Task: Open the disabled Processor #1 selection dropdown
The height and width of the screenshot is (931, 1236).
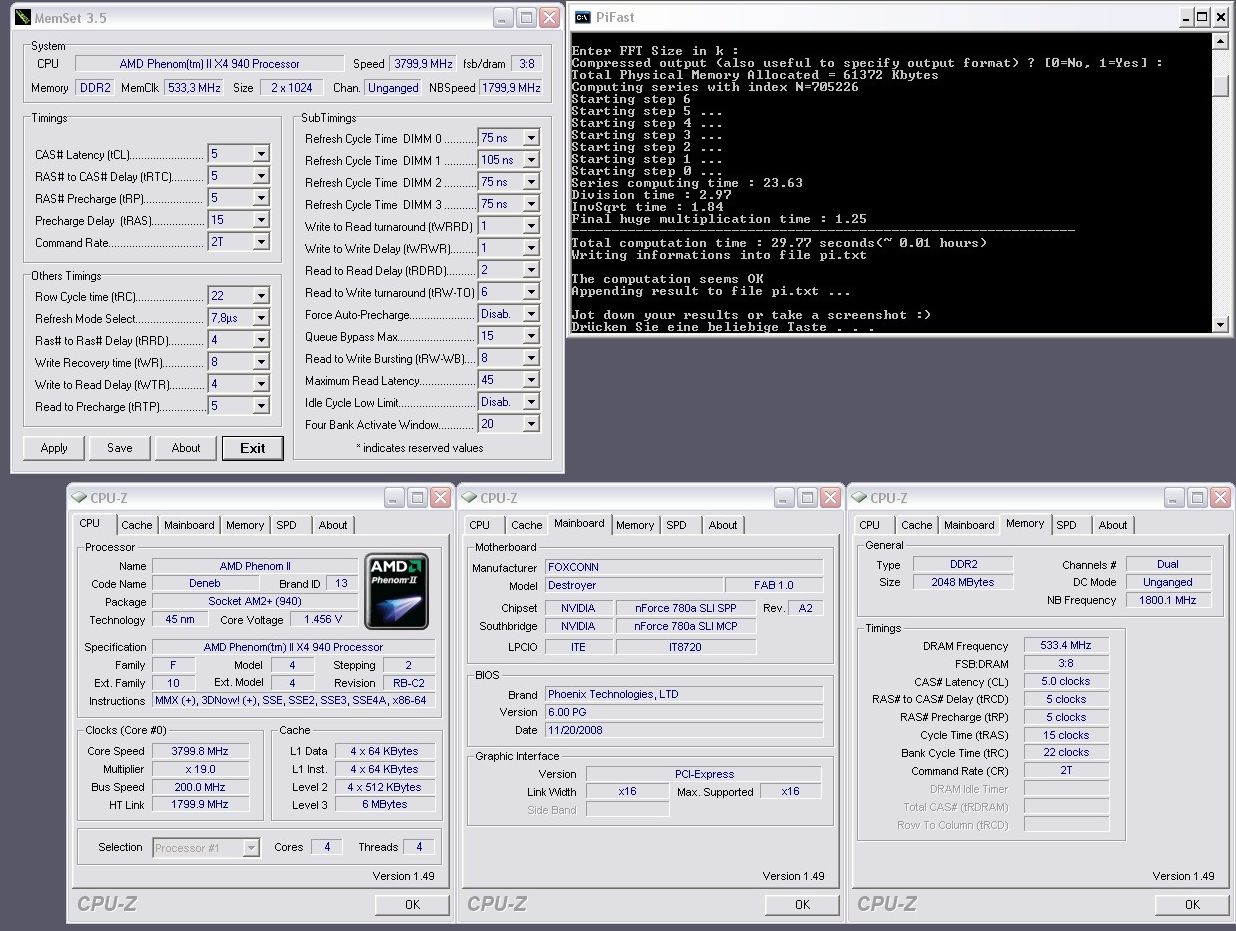Action: (x=252, y=848)
